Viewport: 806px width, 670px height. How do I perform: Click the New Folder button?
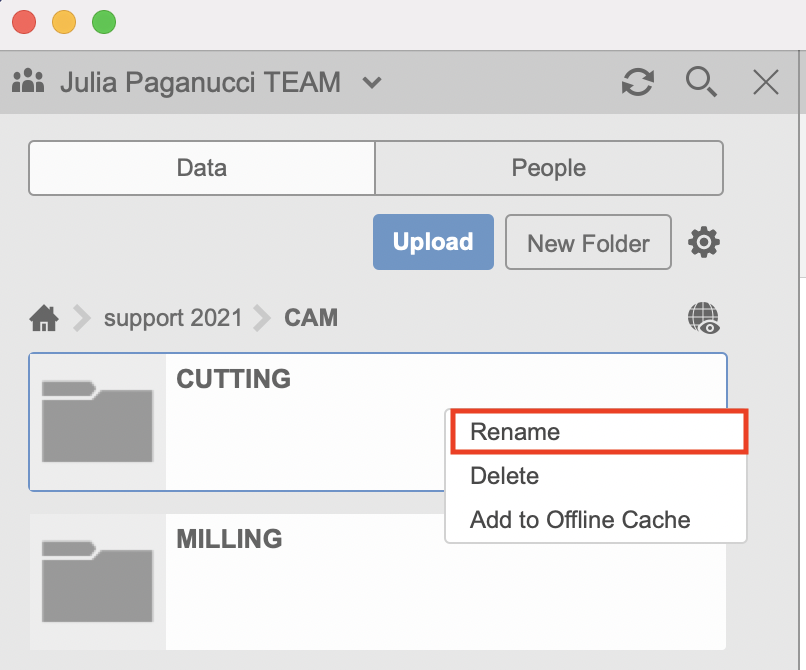(588, 242)
